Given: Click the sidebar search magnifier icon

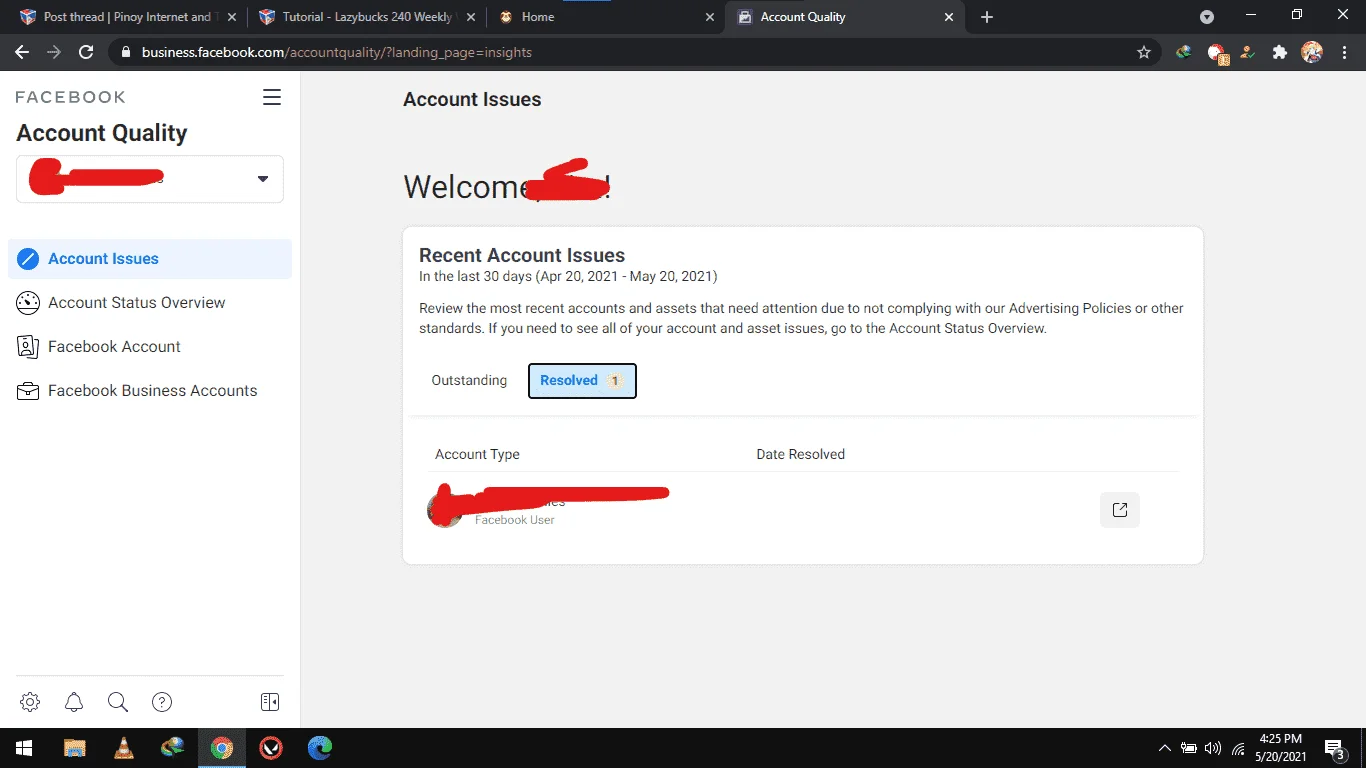Looking at the screenshot, I should coord(118,702).
